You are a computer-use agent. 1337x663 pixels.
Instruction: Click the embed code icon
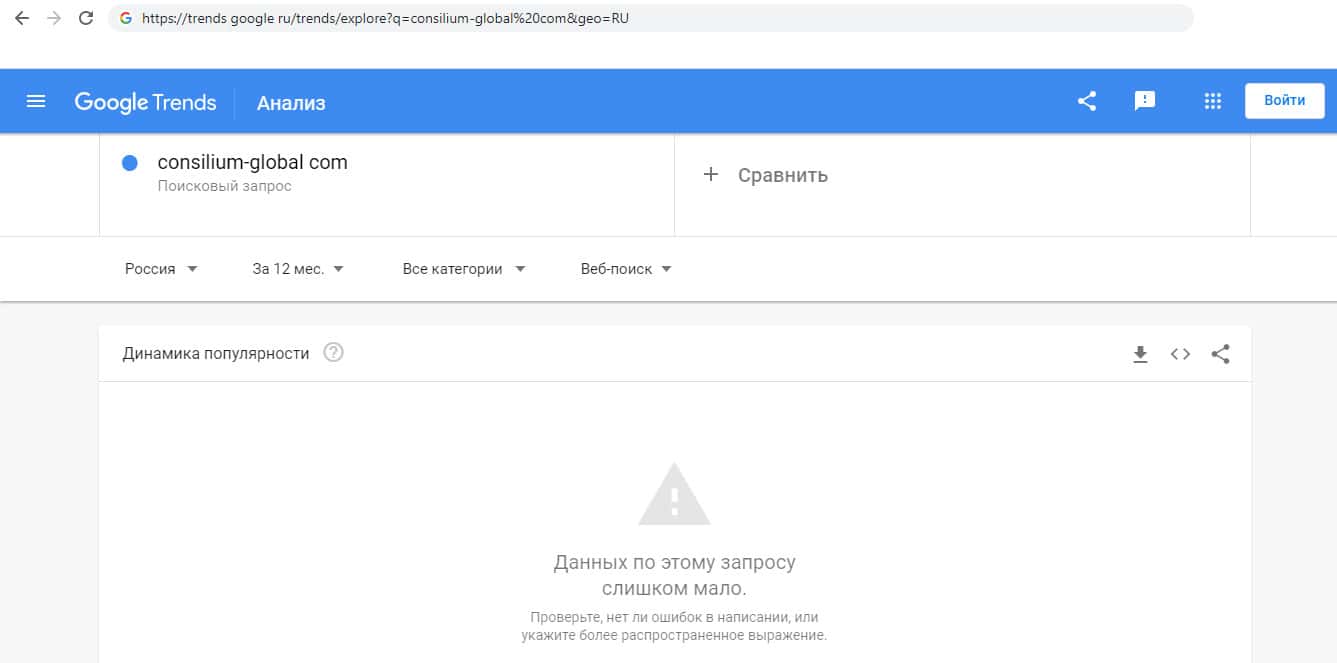tap(1180, 354)
